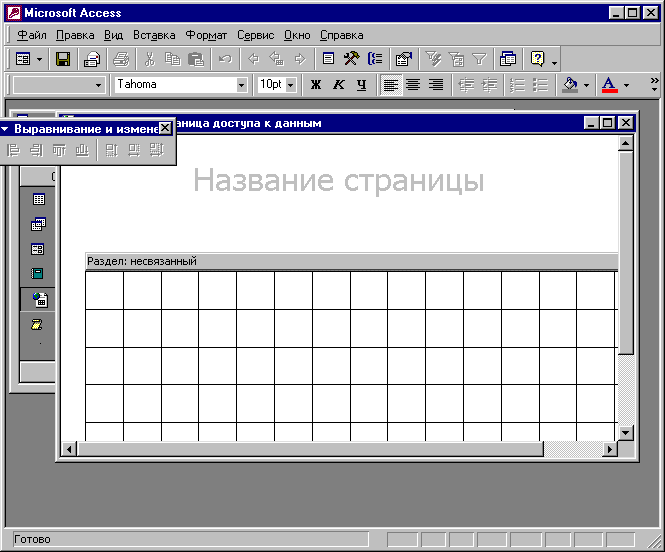Toggle align left text
Screen dimensions: 665x552
click(391, 85)
